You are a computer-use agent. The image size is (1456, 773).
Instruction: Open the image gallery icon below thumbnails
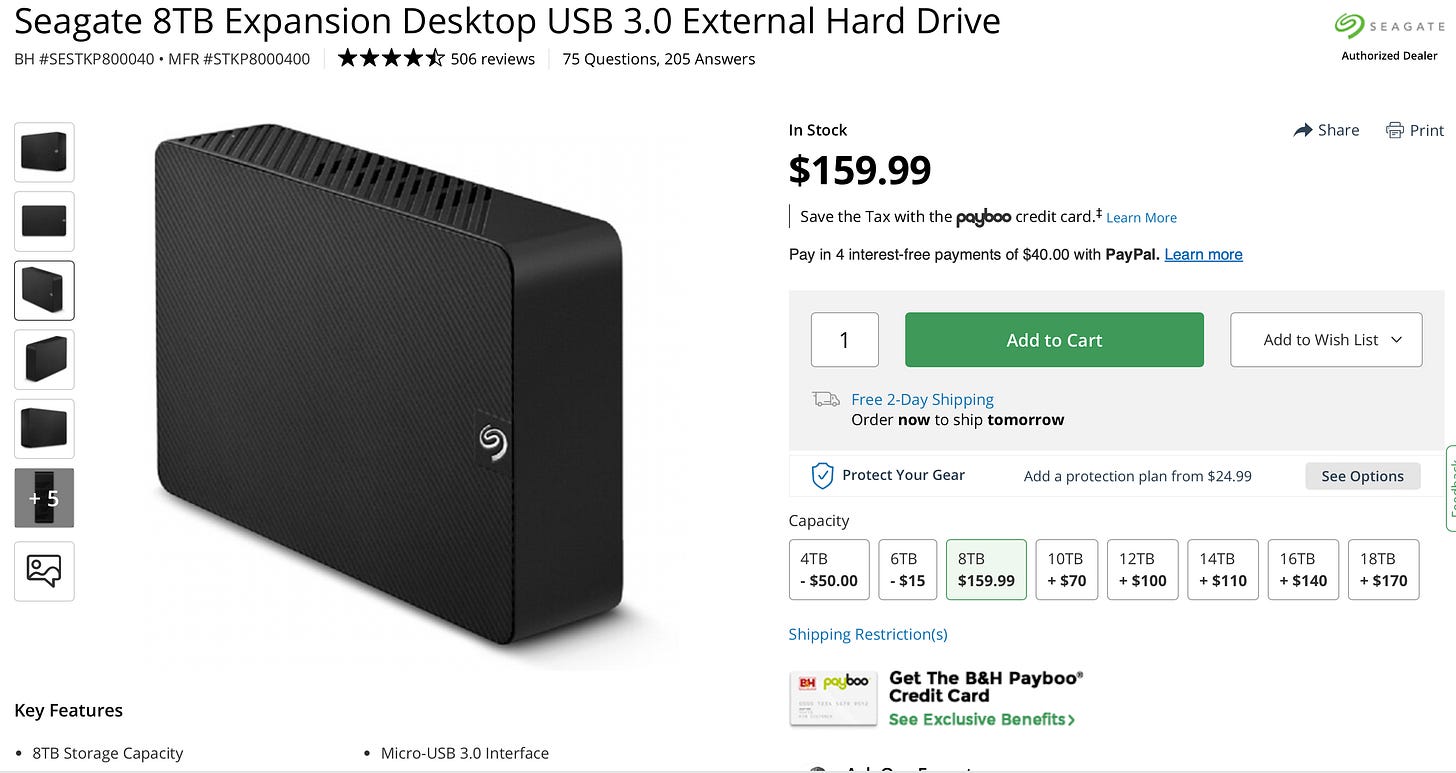coord(44,571)
